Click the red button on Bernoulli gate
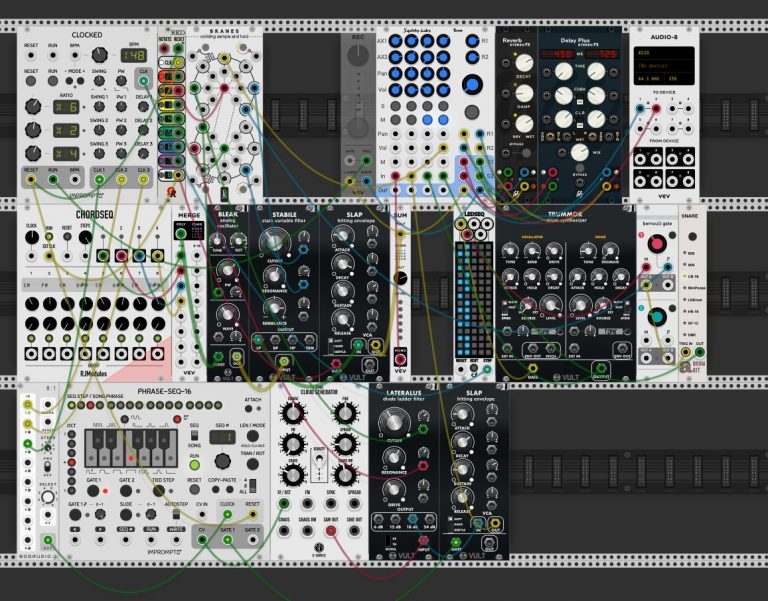Image resolution: width=768 pixels, height=601 pixels. [x=657, y=243]
